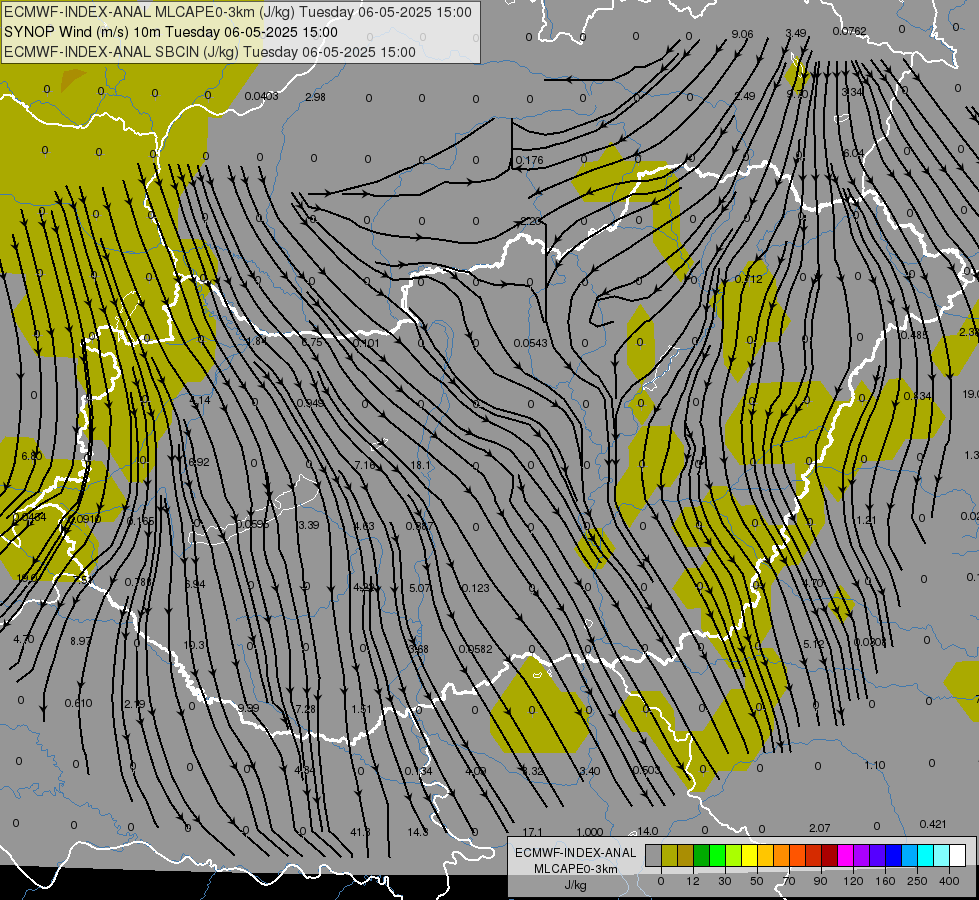
Task: Click the legend tick label 50
Action: [x=757, y=881]
